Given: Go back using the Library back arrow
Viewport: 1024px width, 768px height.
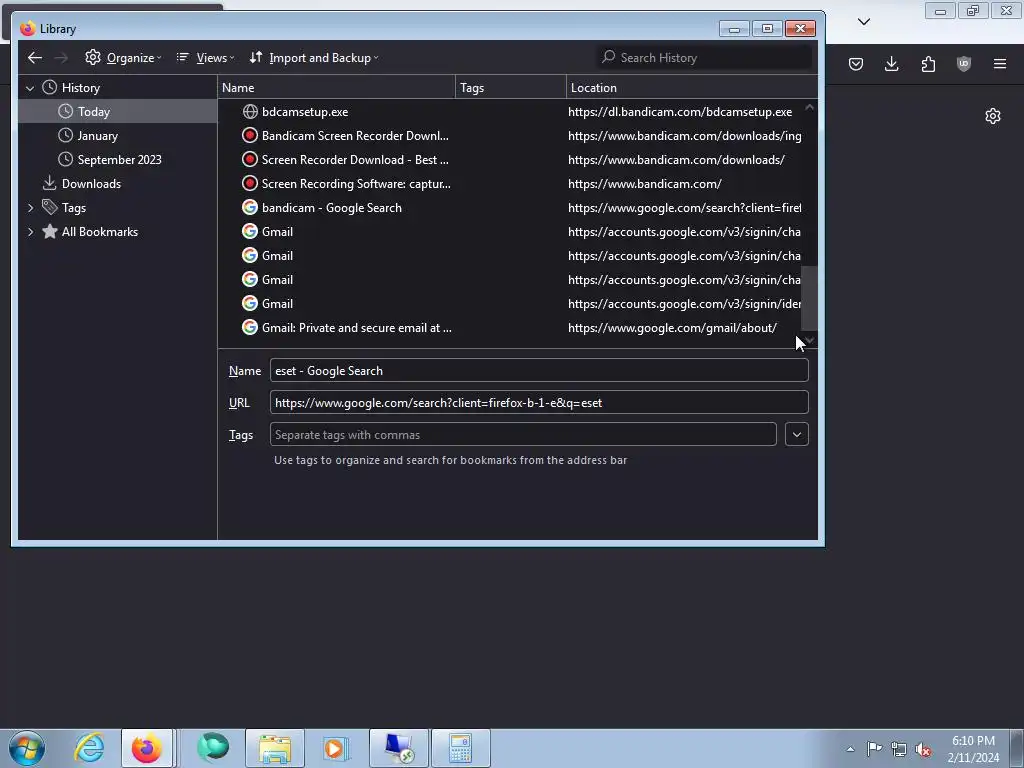Looking at the screenshot, I should click(x=35, y=57).
